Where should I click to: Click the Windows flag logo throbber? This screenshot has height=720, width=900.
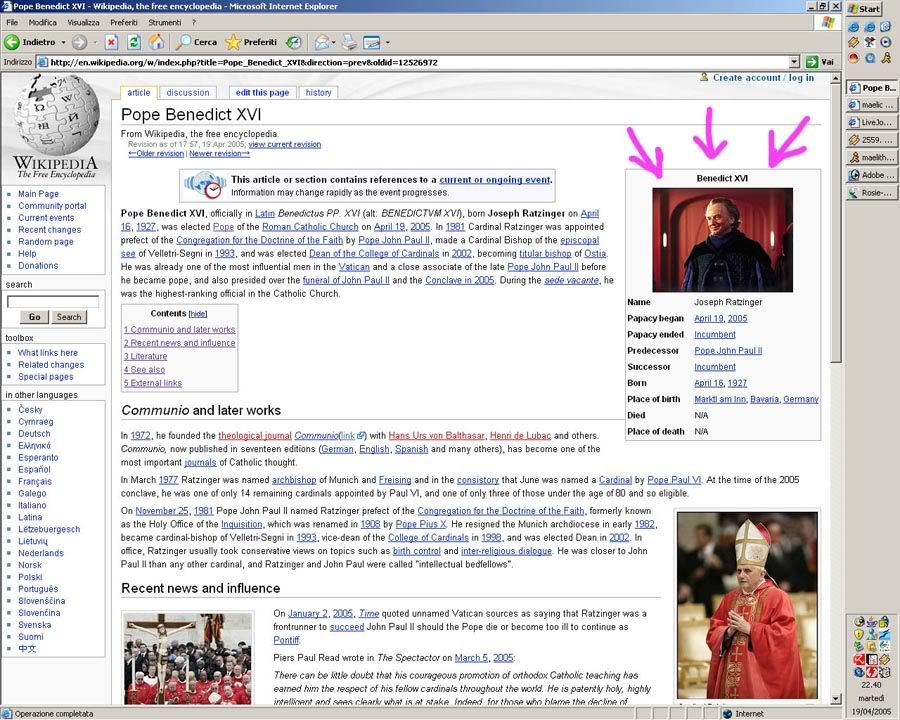[827, 22]
